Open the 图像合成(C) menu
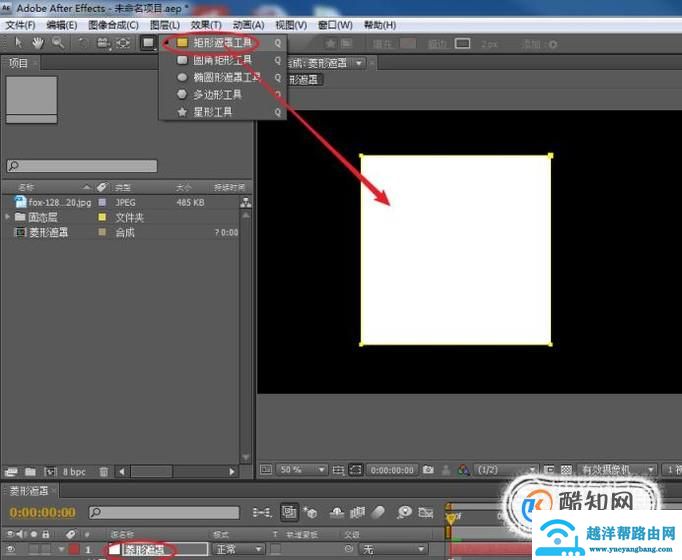The width and height of the screenshot is (682, 560). tap(113, 25)
